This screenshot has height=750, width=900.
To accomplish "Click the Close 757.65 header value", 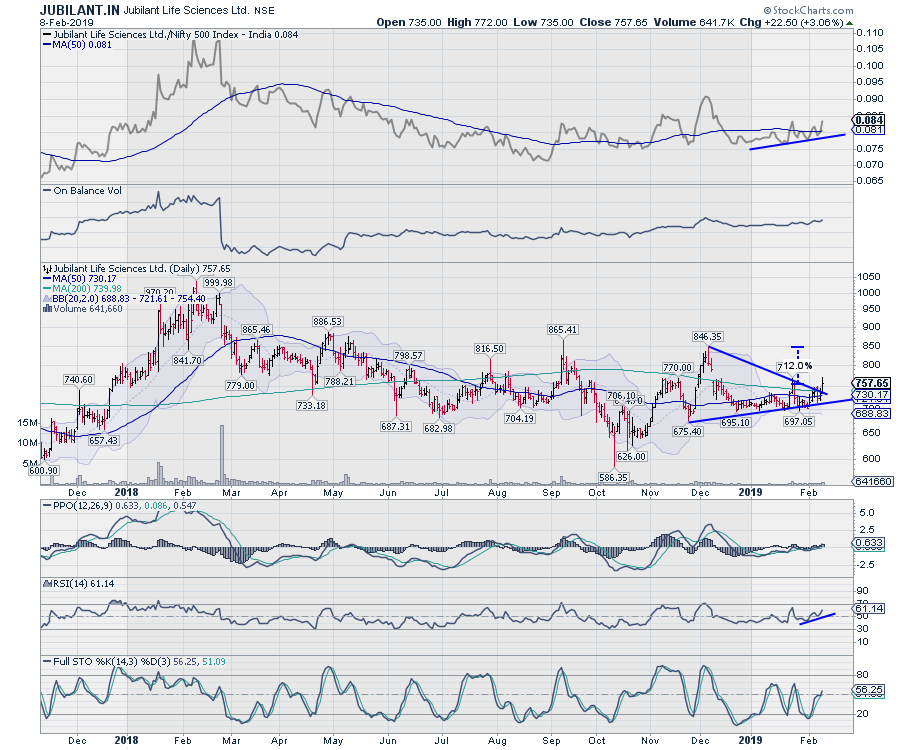I will (613, 22).
